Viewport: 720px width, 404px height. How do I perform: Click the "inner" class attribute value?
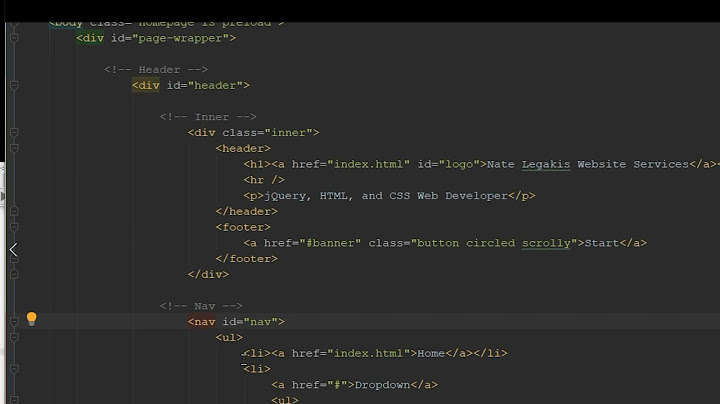(288, 133)
